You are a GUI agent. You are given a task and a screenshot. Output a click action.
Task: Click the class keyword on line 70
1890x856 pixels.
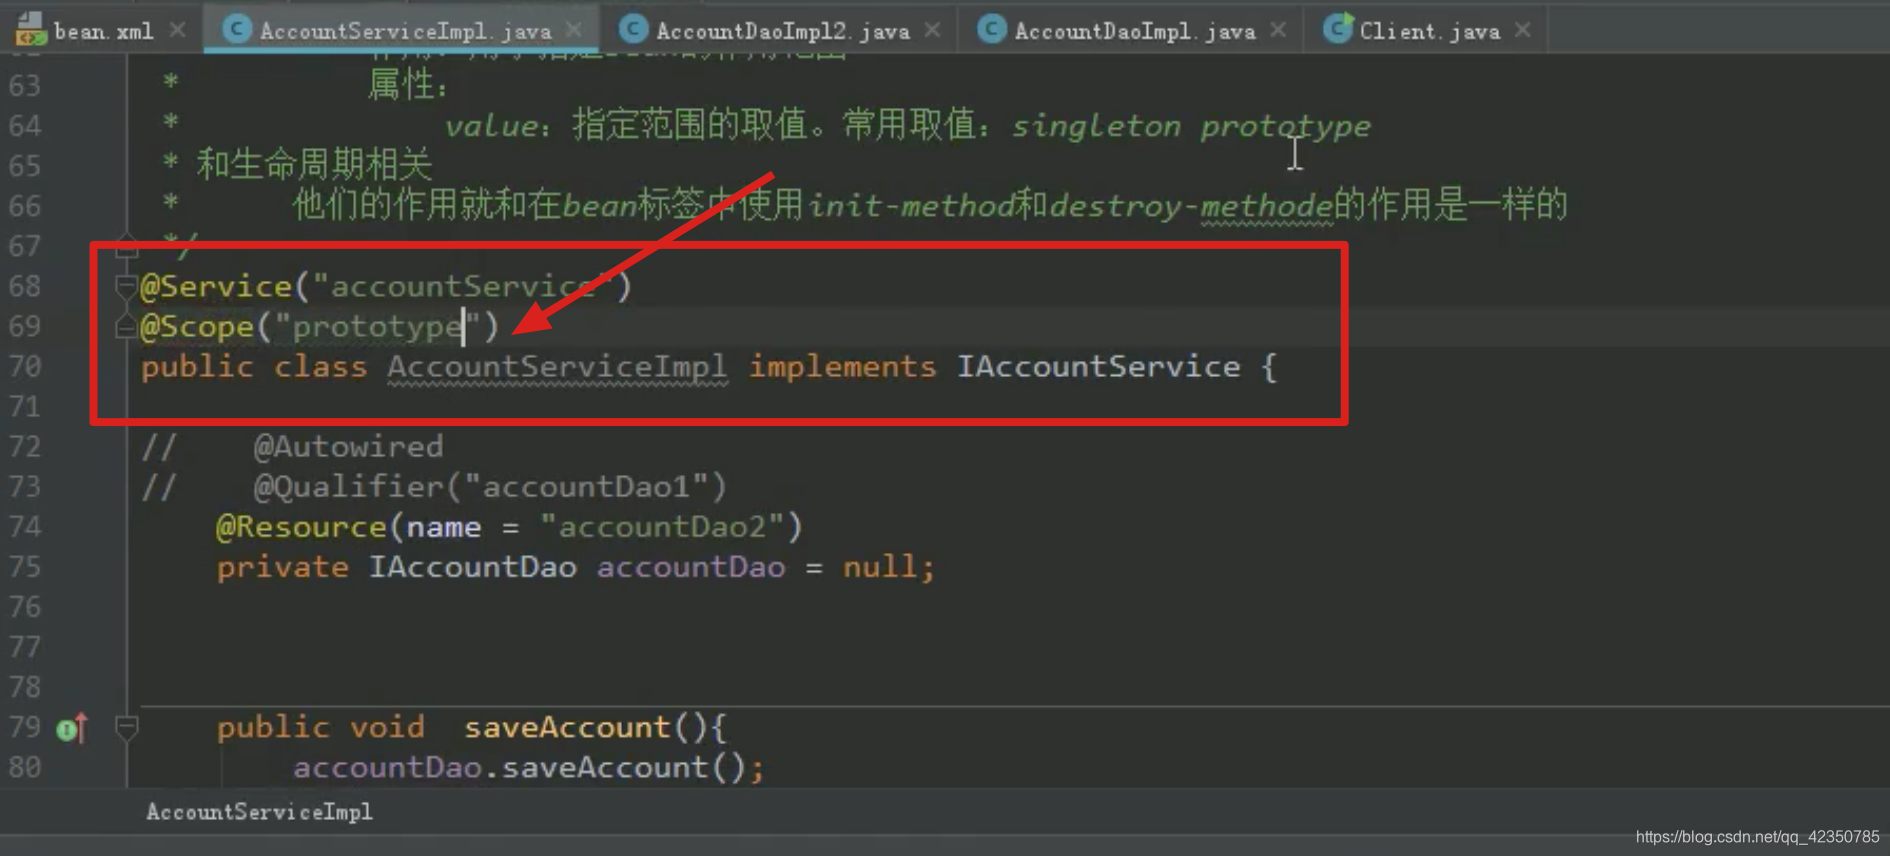pos(321,367)
